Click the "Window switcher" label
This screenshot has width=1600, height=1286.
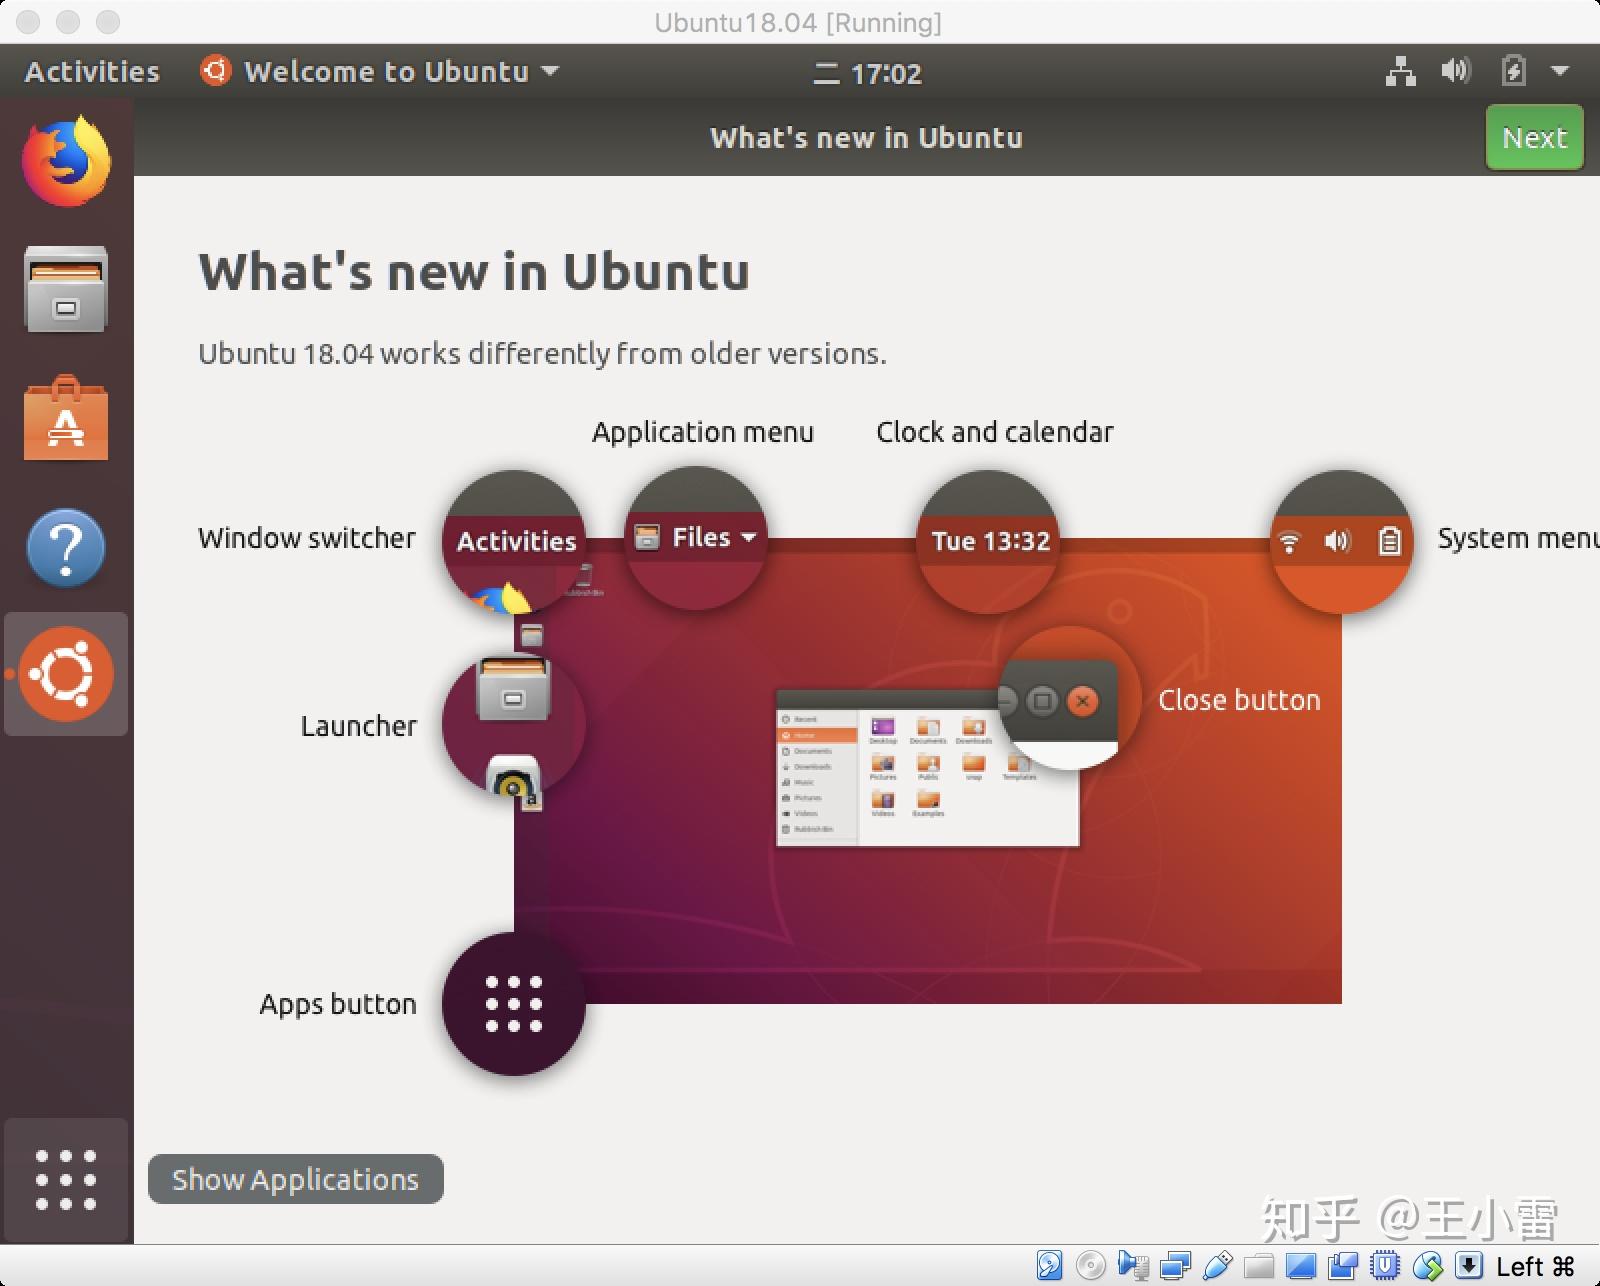307,538
